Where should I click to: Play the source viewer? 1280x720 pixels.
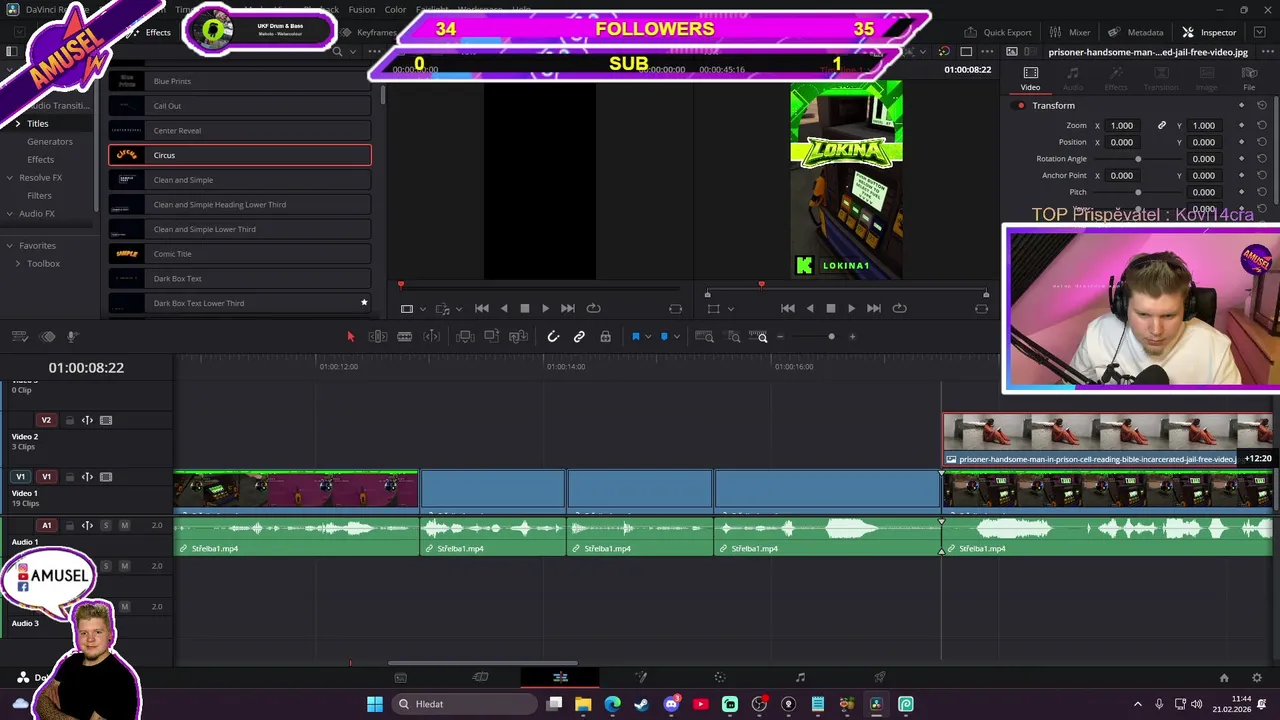pyautogui.click(x=545, y=308)
